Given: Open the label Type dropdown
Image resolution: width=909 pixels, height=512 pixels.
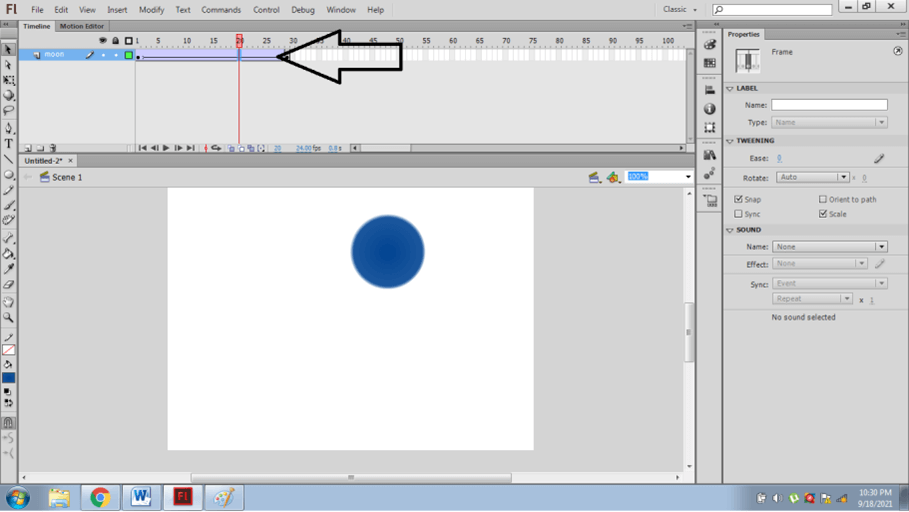Looking at the screenshot, I should 829,122.
